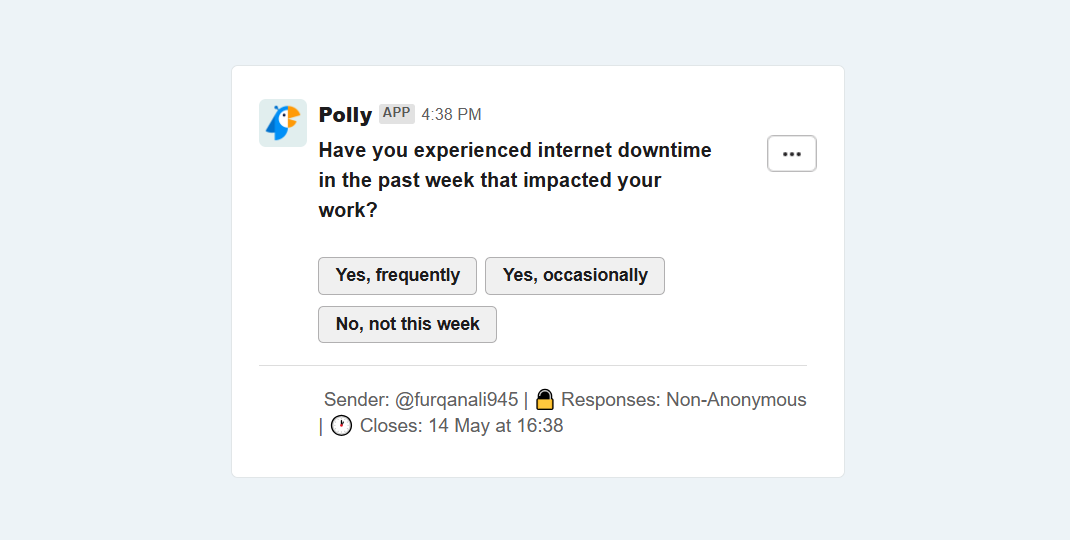1070x540 pixels.
Task: Open the three-dots more options menu
Action: 792,154
